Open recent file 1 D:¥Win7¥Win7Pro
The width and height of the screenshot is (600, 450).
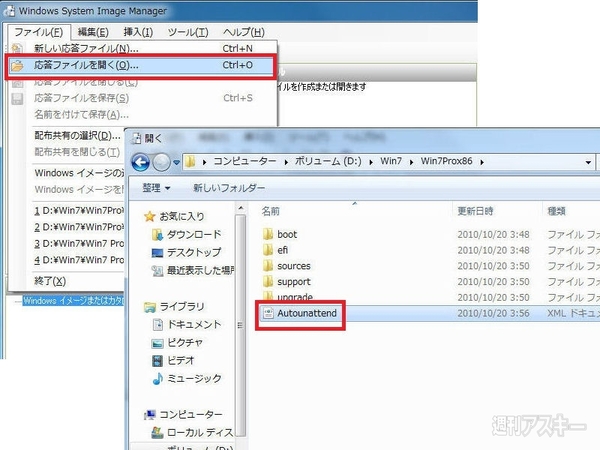point(79,210)
